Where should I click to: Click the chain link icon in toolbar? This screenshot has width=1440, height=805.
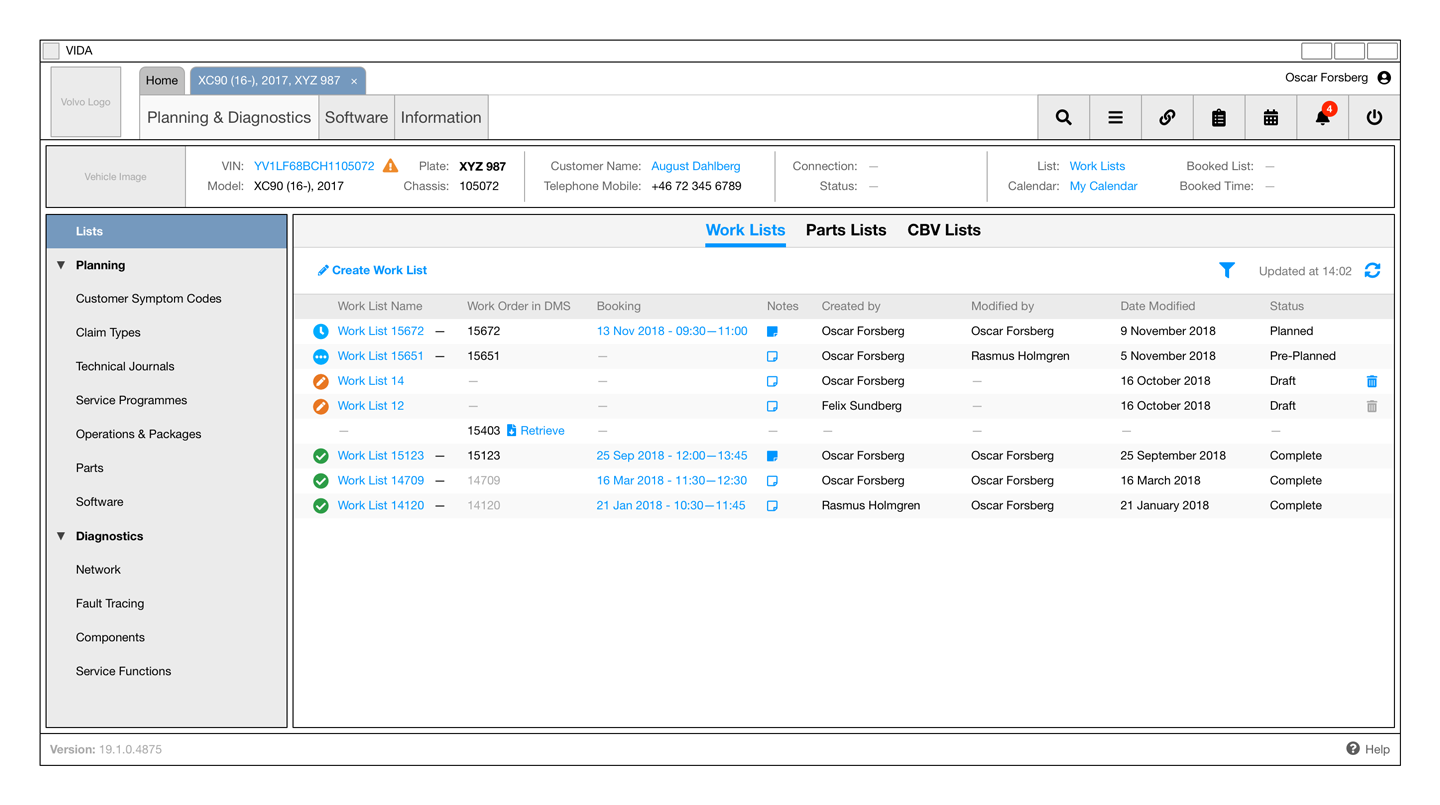pos(1167,117)
